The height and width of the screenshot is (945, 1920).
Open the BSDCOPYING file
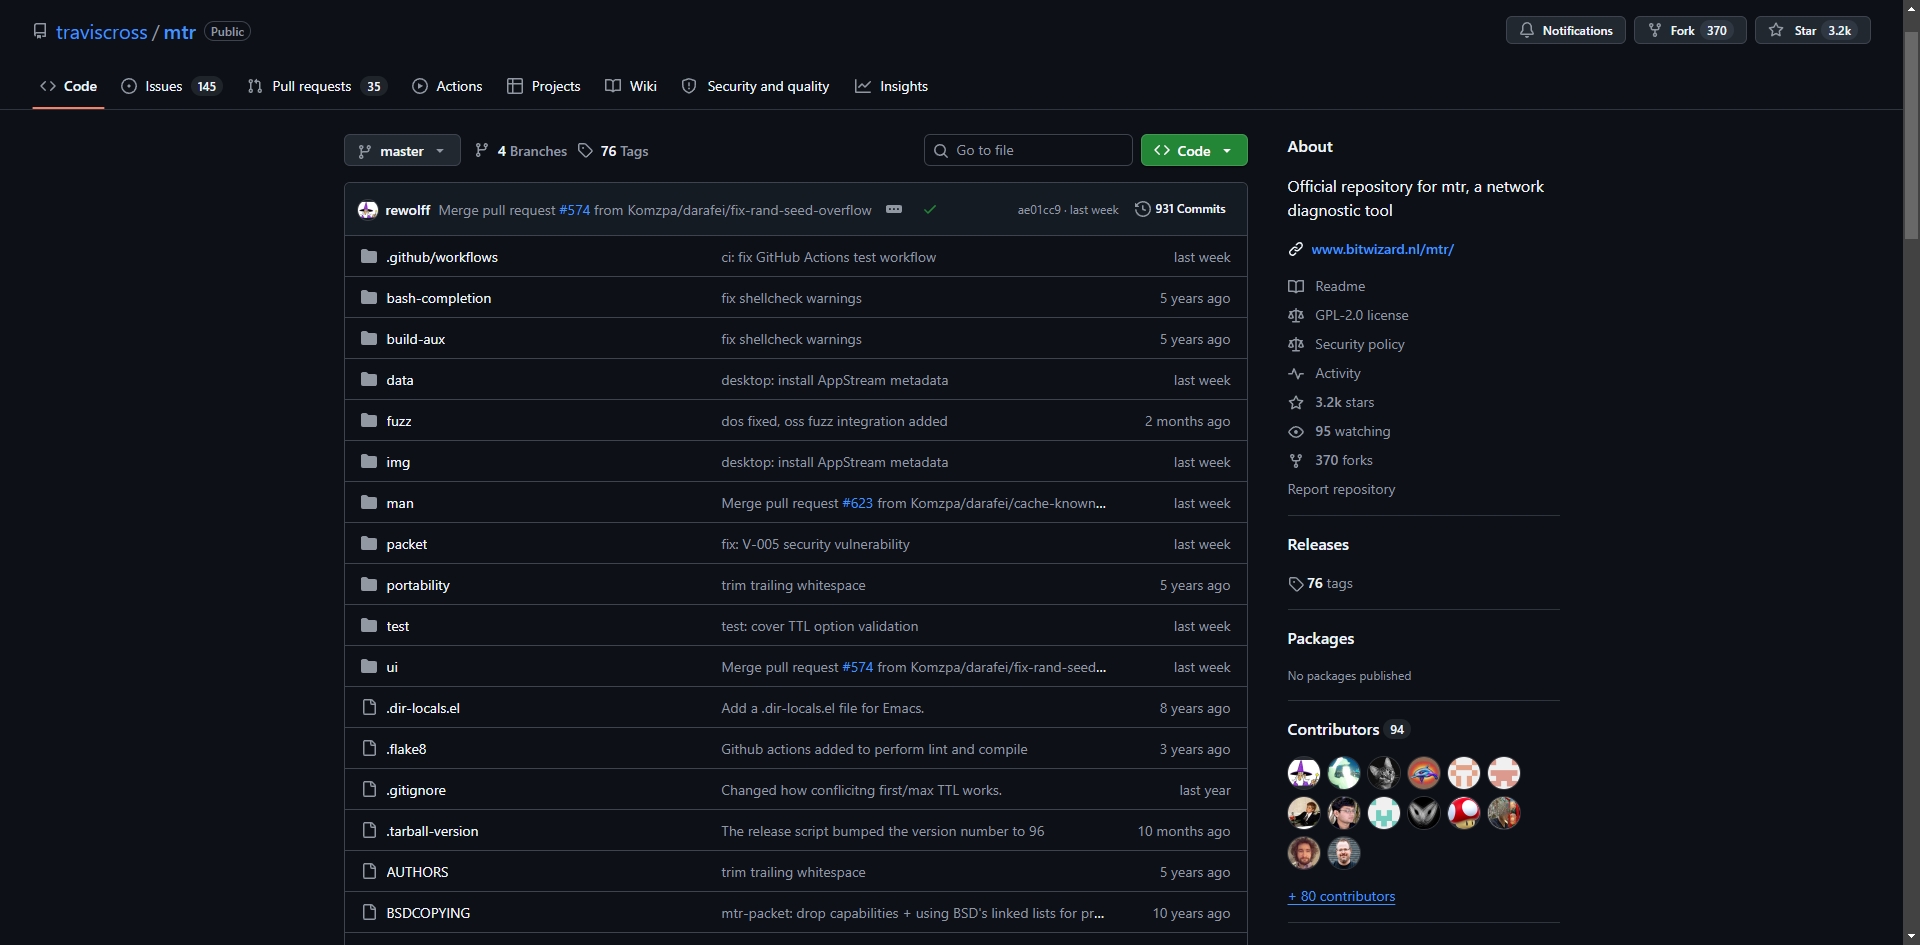tap(428, 913)
